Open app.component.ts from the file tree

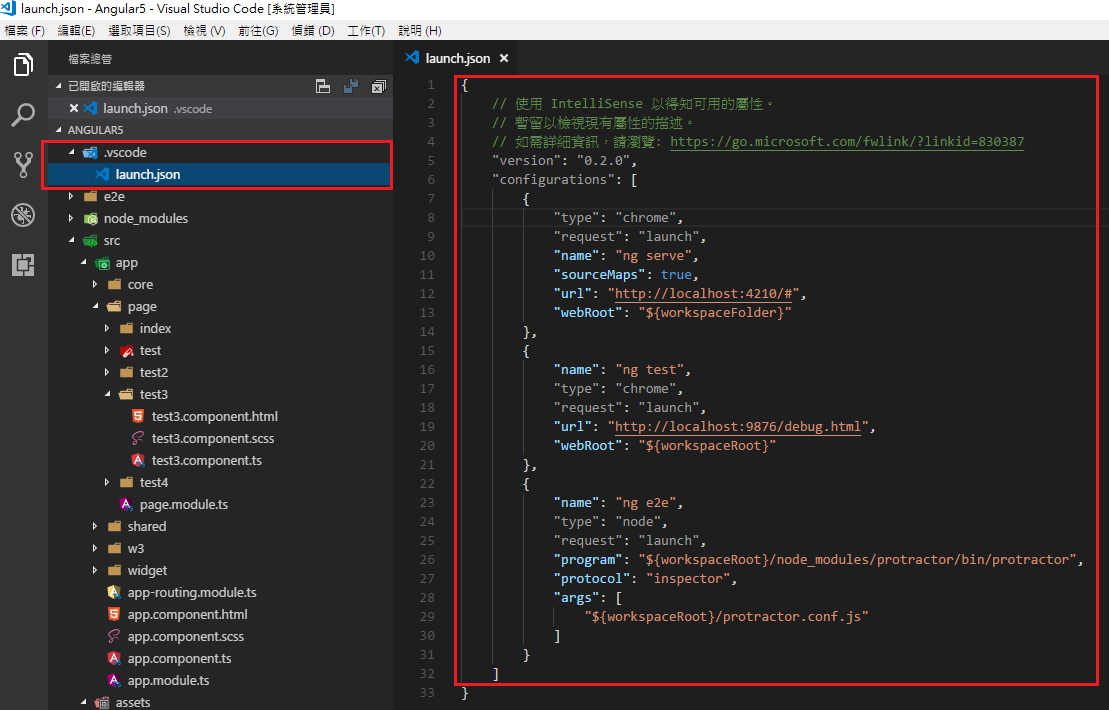pos(180,658)
